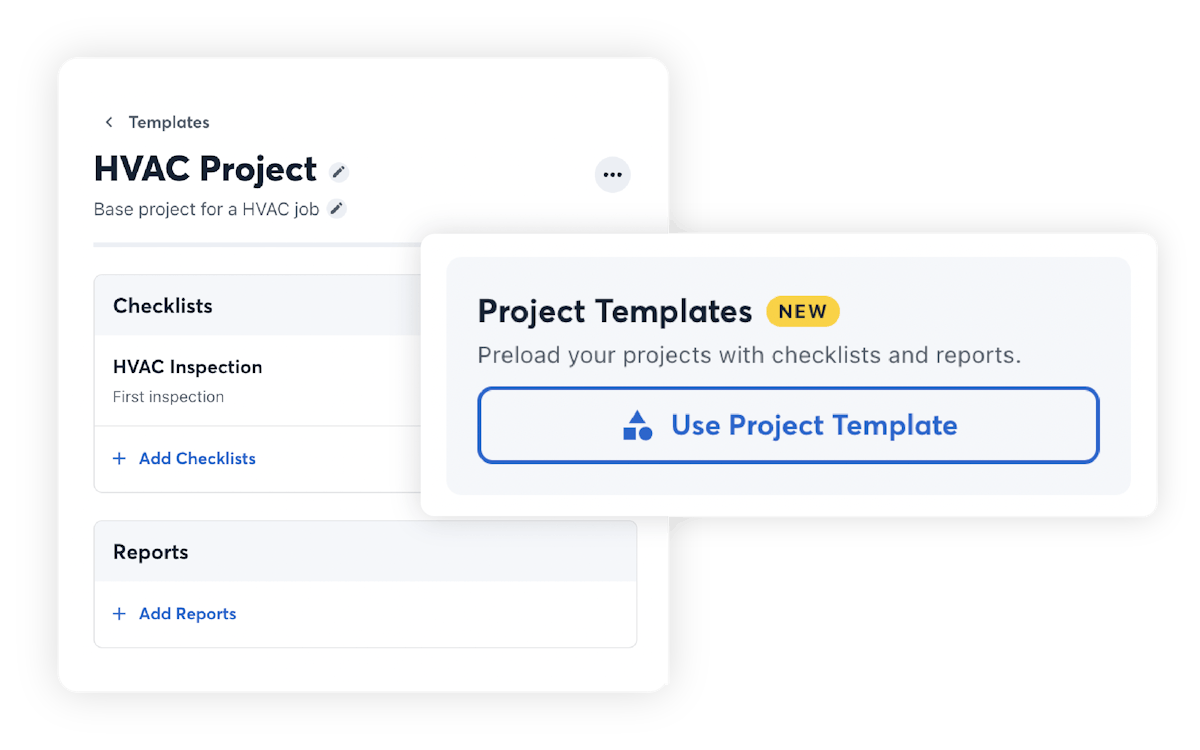Click the plus icon next to Add Reports
This screenshot has width=1200, height=750.
(x=119, y=614)
